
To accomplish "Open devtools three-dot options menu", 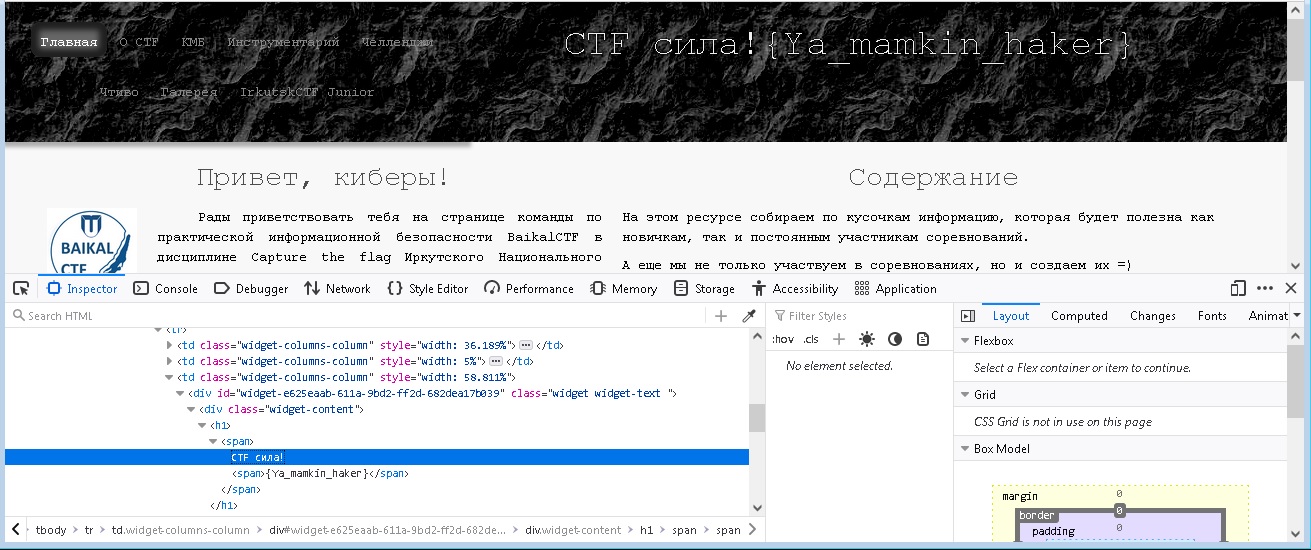I will tap(1265, 288).
